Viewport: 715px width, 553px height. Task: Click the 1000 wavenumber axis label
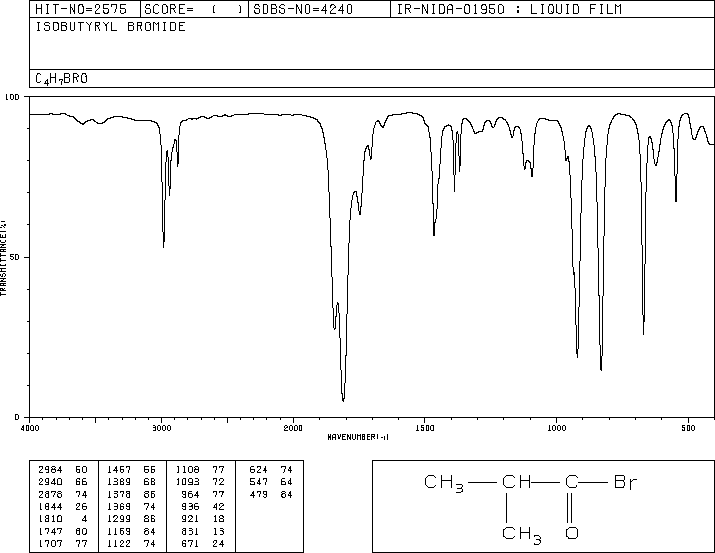coord(556,428)
